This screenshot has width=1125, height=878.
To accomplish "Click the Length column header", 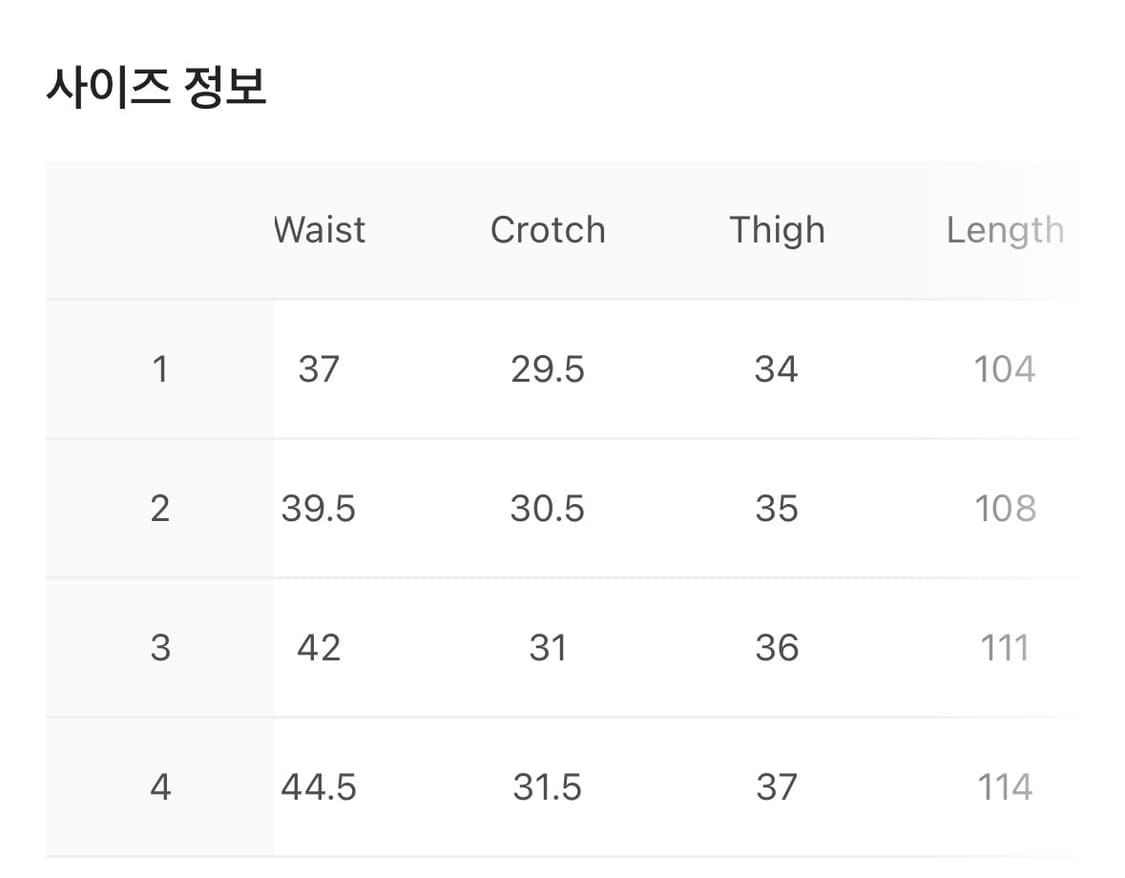I will [1004, 230].
